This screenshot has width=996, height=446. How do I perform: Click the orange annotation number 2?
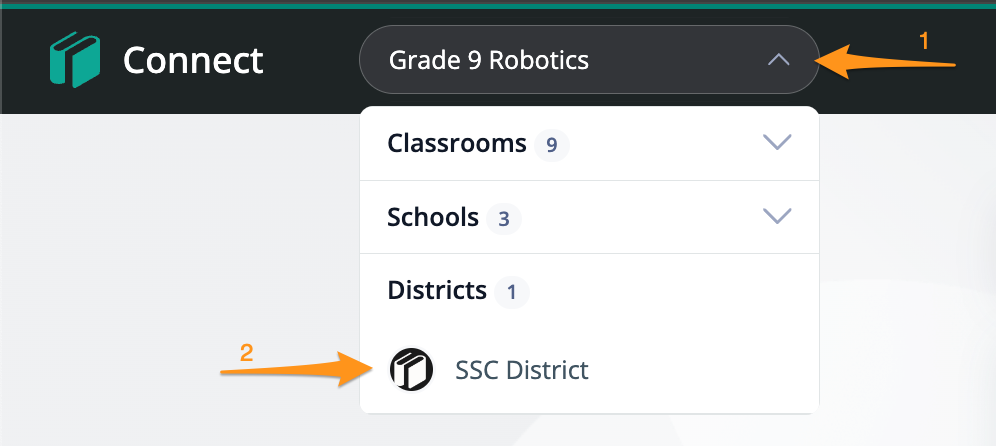(x=246, y=353)
